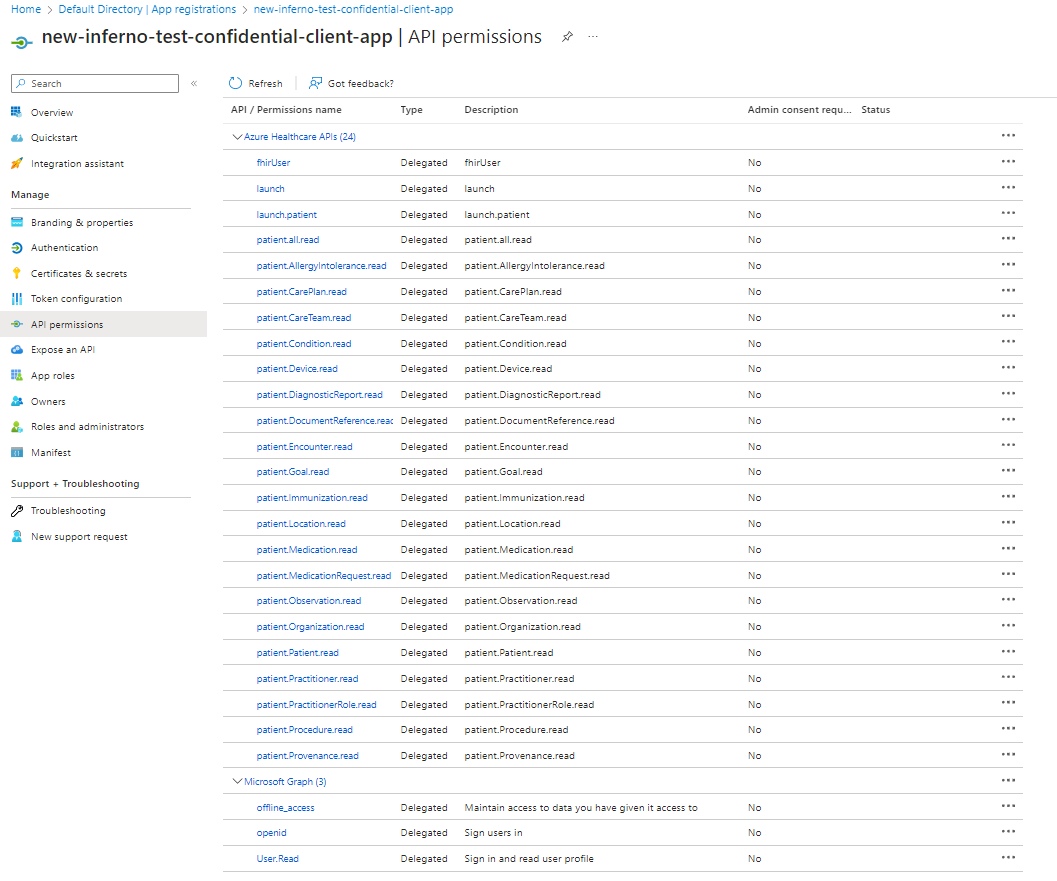
Task: Click the Manifest icon
Action: (x=17, y=452)
